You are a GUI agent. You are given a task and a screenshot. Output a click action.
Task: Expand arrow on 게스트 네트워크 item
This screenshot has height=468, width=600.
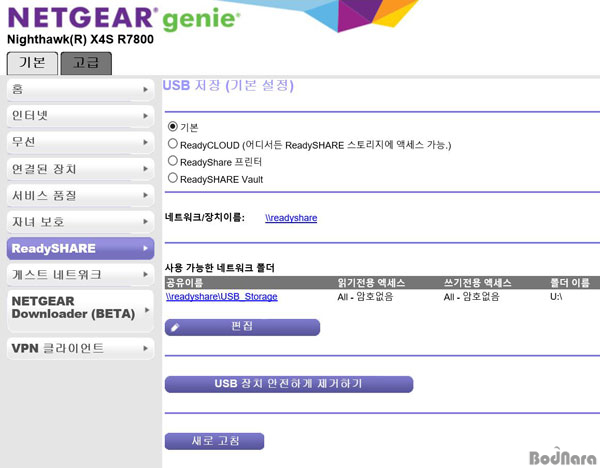(x=145, y=275)
